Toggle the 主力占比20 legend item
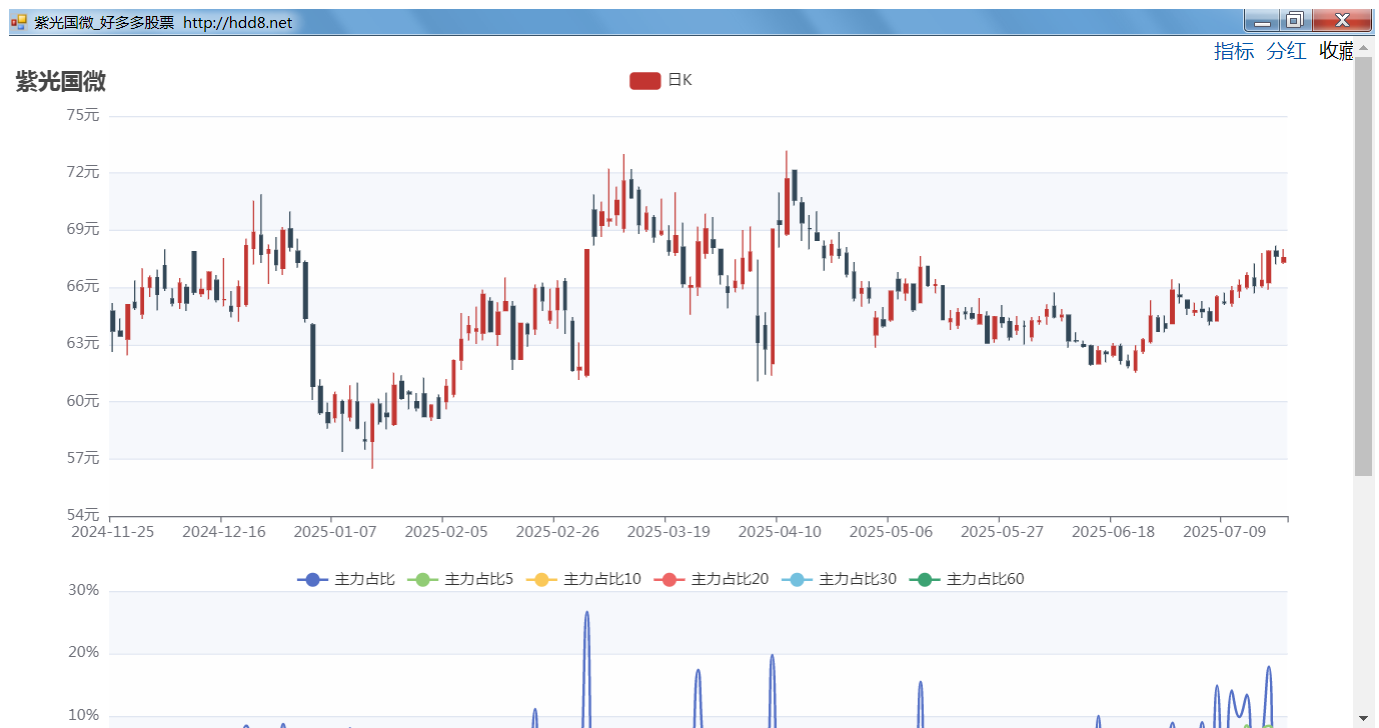Screen dimensions: 1379x728 pos(712,579)
